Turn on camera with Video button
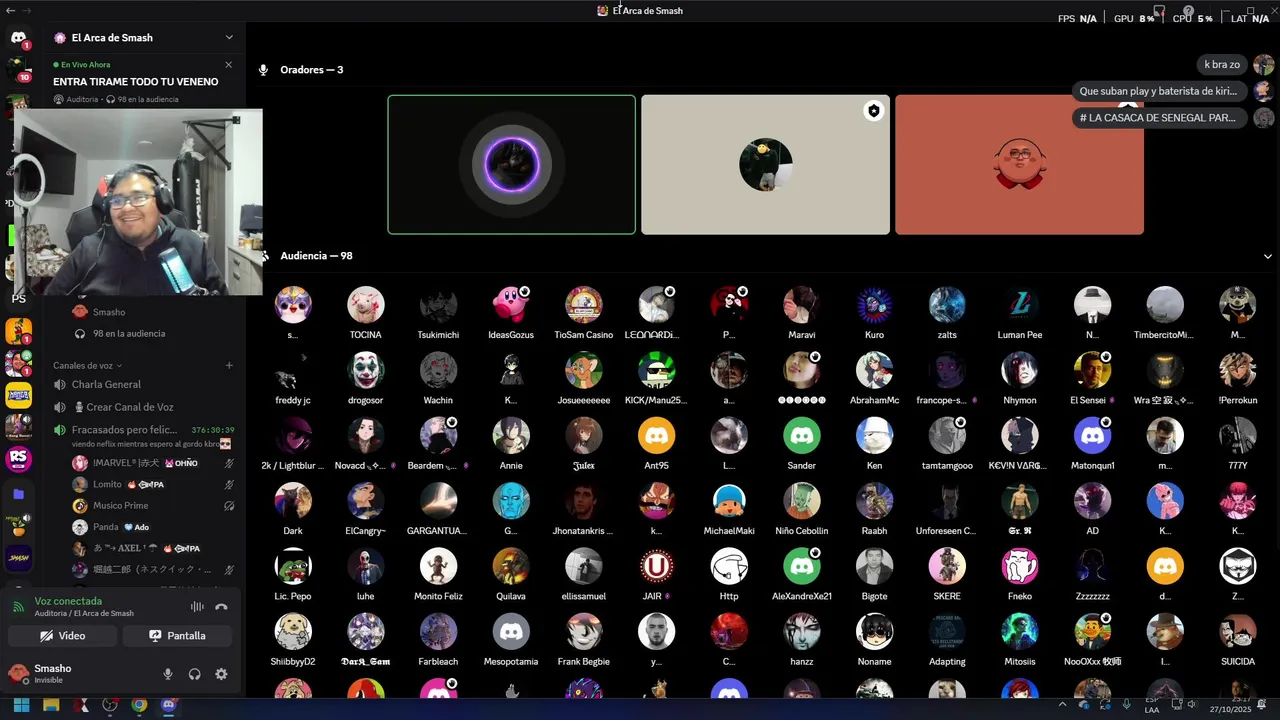Screen dimensions: 1280x720 point(62,636)
